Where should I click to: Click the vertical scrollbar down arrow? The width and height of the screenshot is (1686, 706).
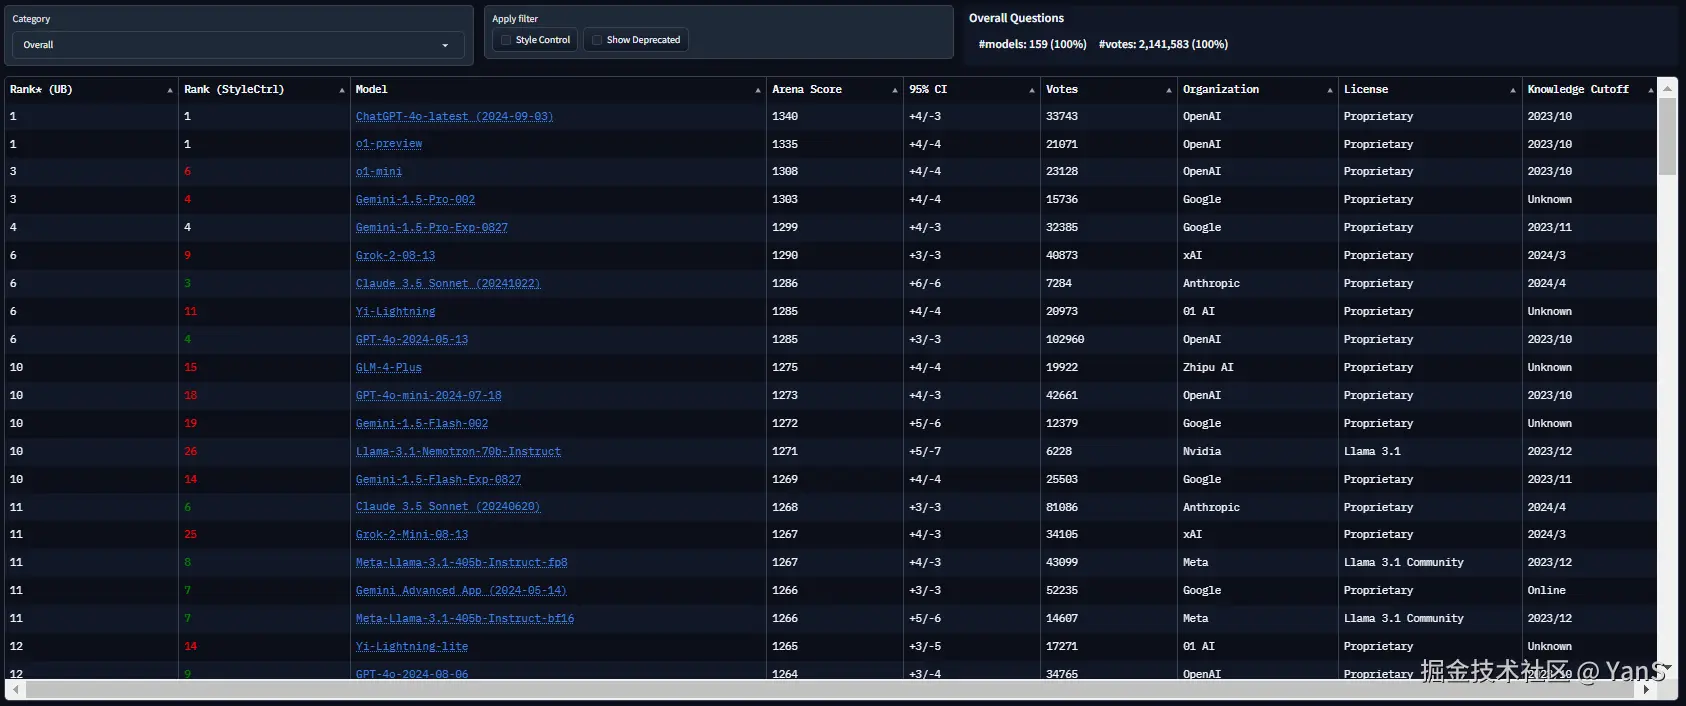[1667, 667]
